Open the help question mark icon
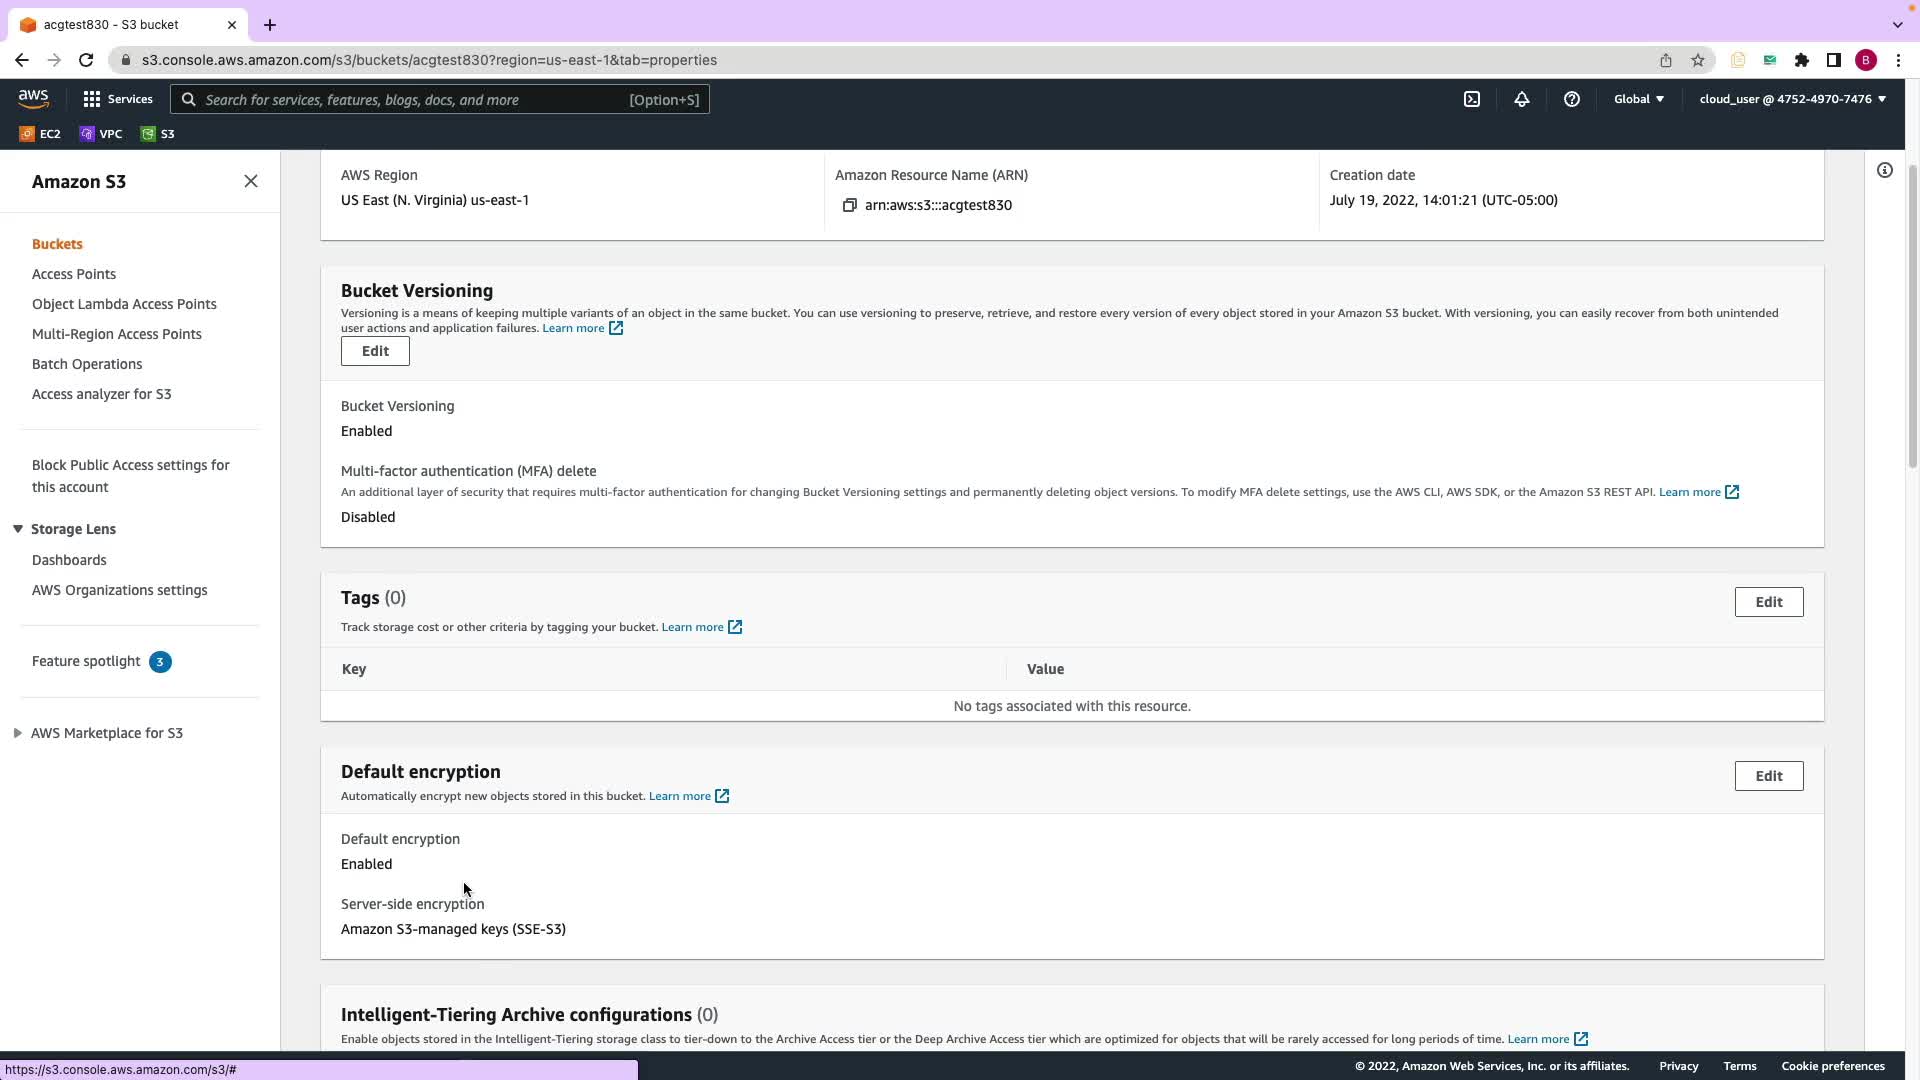 (1571, 99)
